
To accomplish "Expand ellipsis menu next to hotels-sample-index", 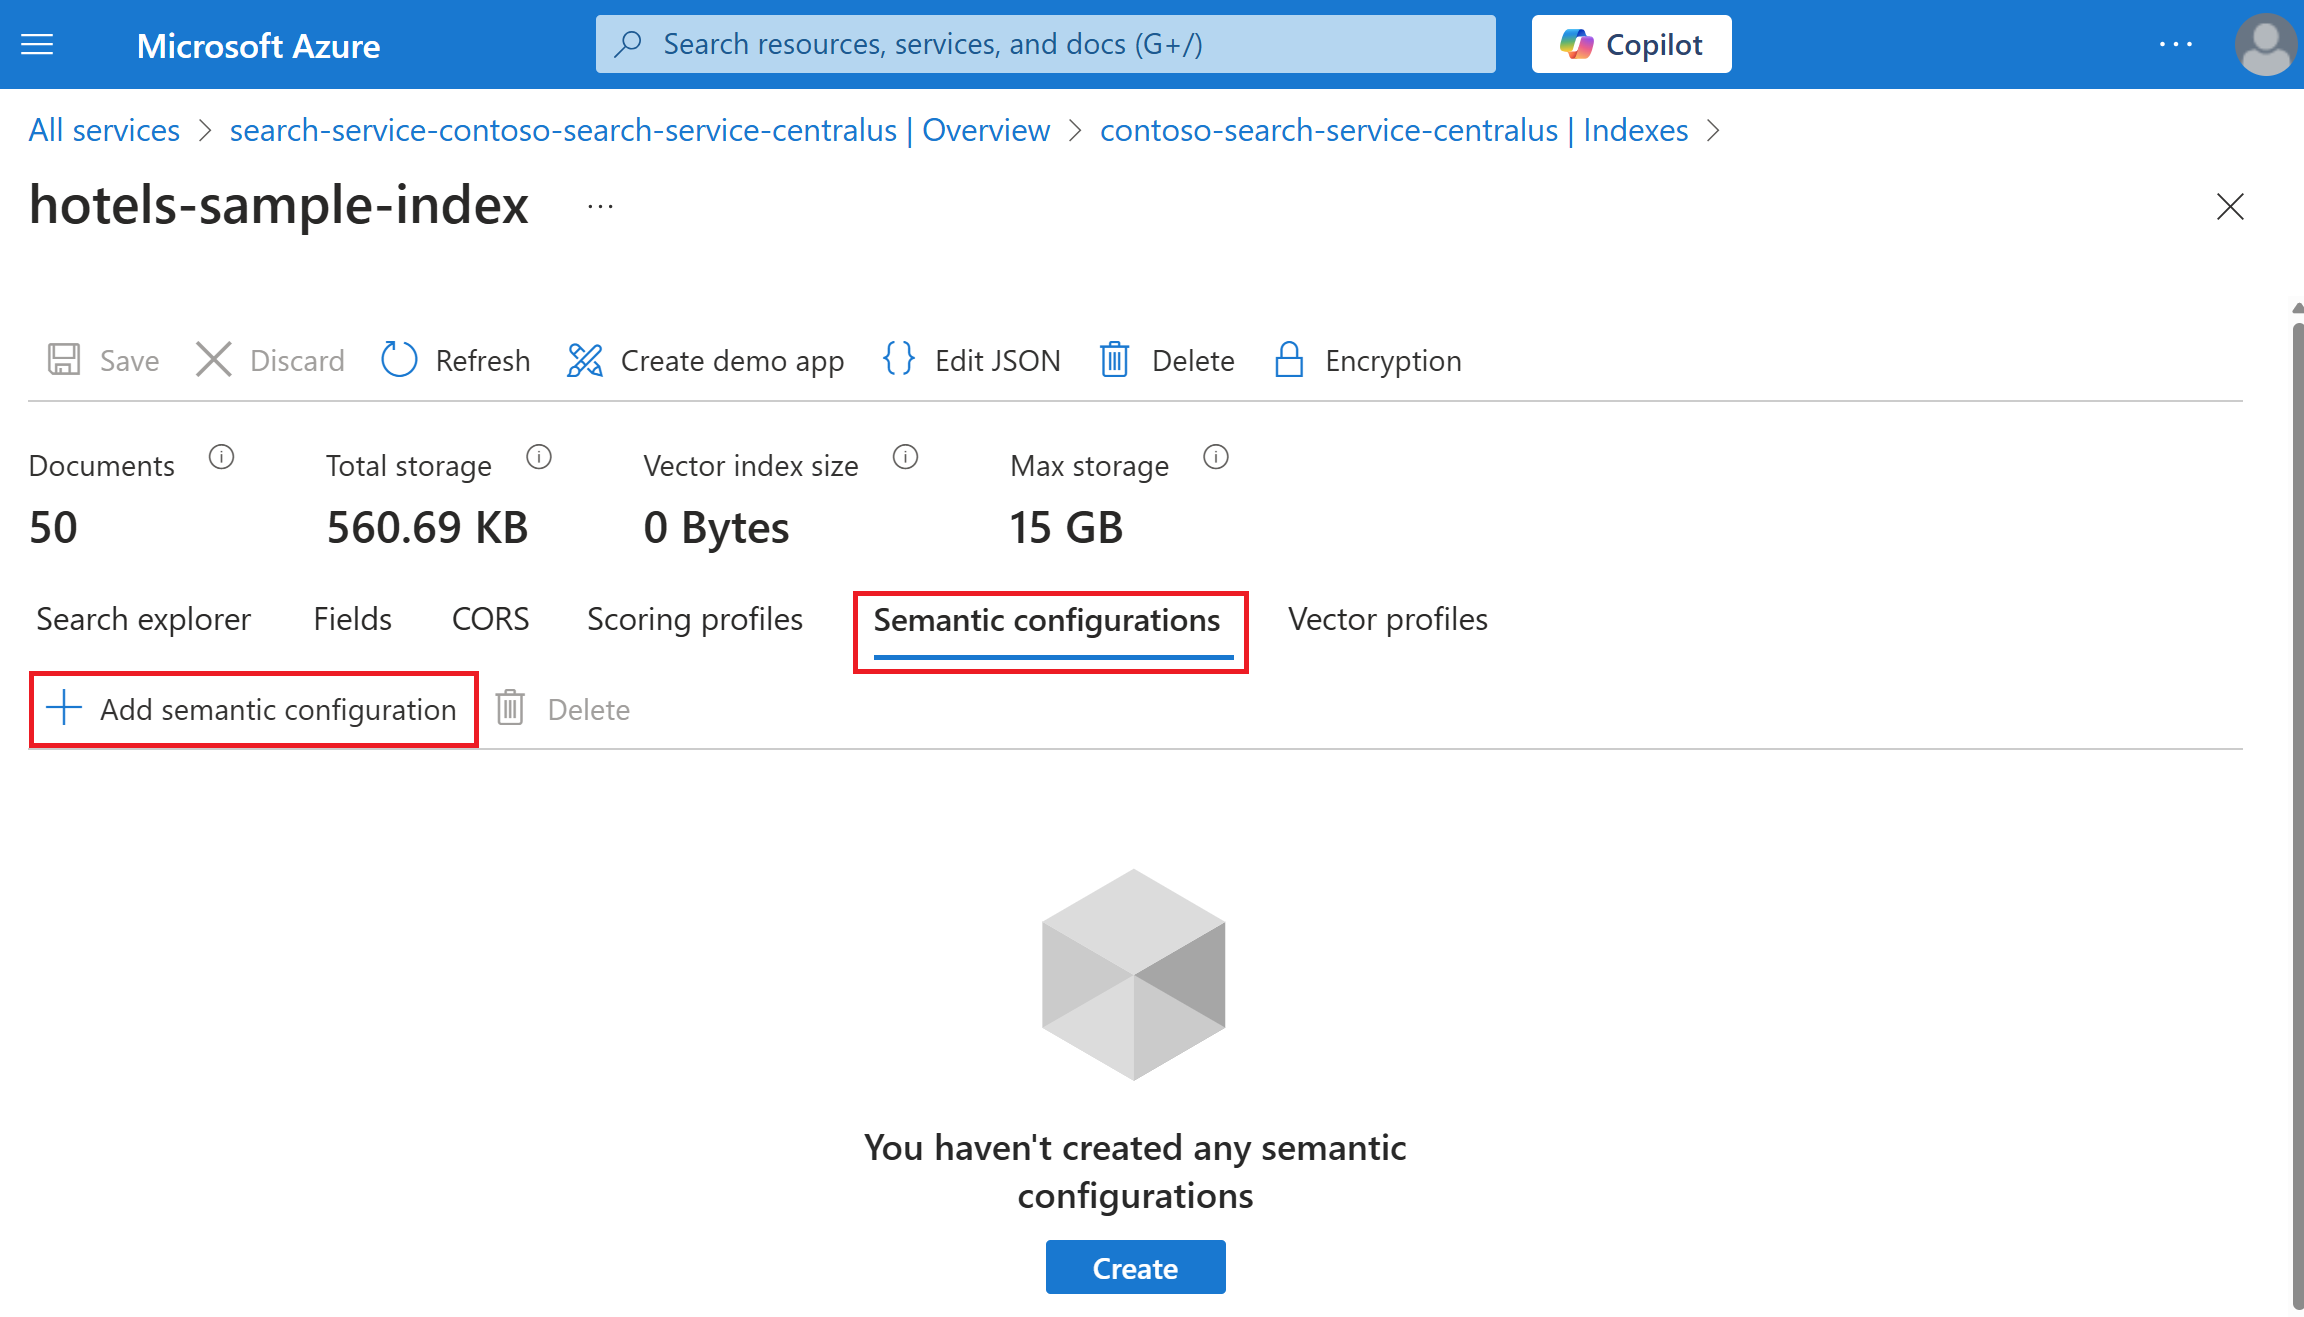I will tap(600, 207).
